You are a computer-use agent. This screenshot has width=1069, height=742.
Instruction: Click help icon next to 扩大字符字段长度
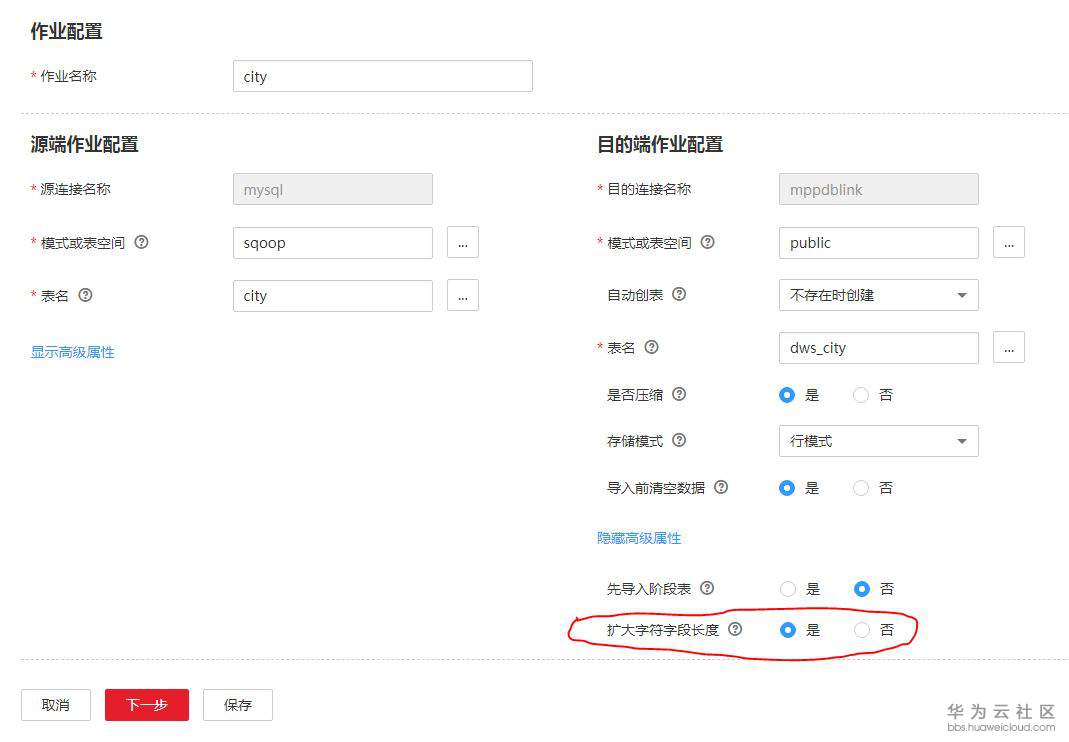(x=735, y=629)
